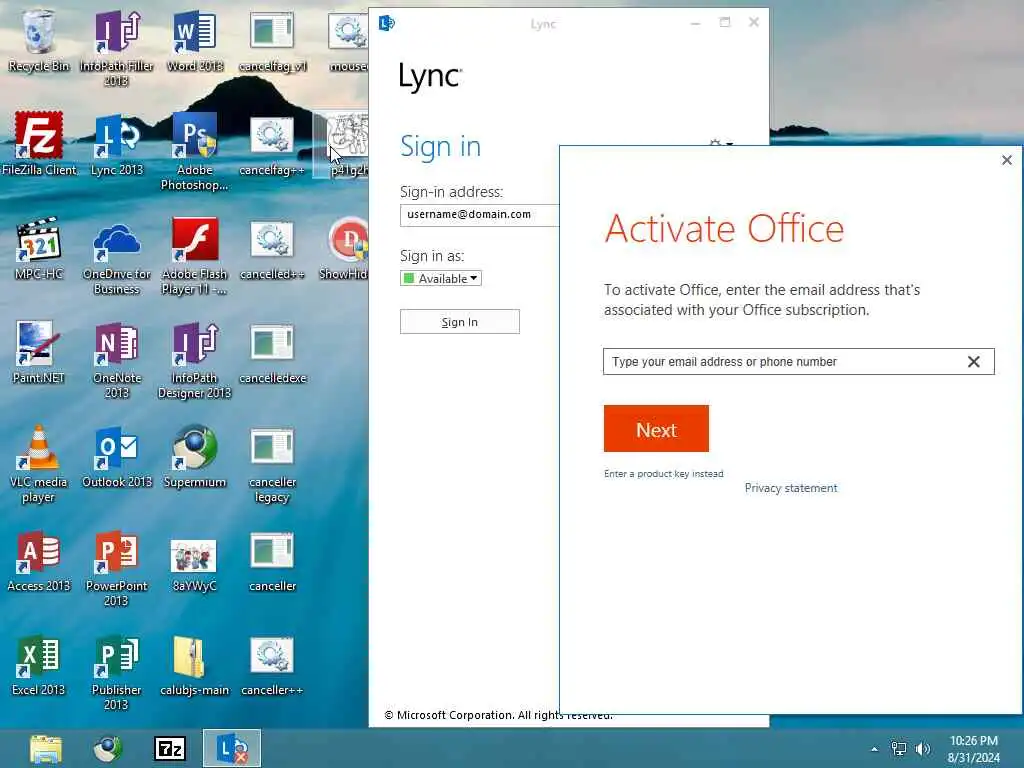The image size is (1024, 768).
Task: Open OneNote 2013 shortcut
Action: 116,359
